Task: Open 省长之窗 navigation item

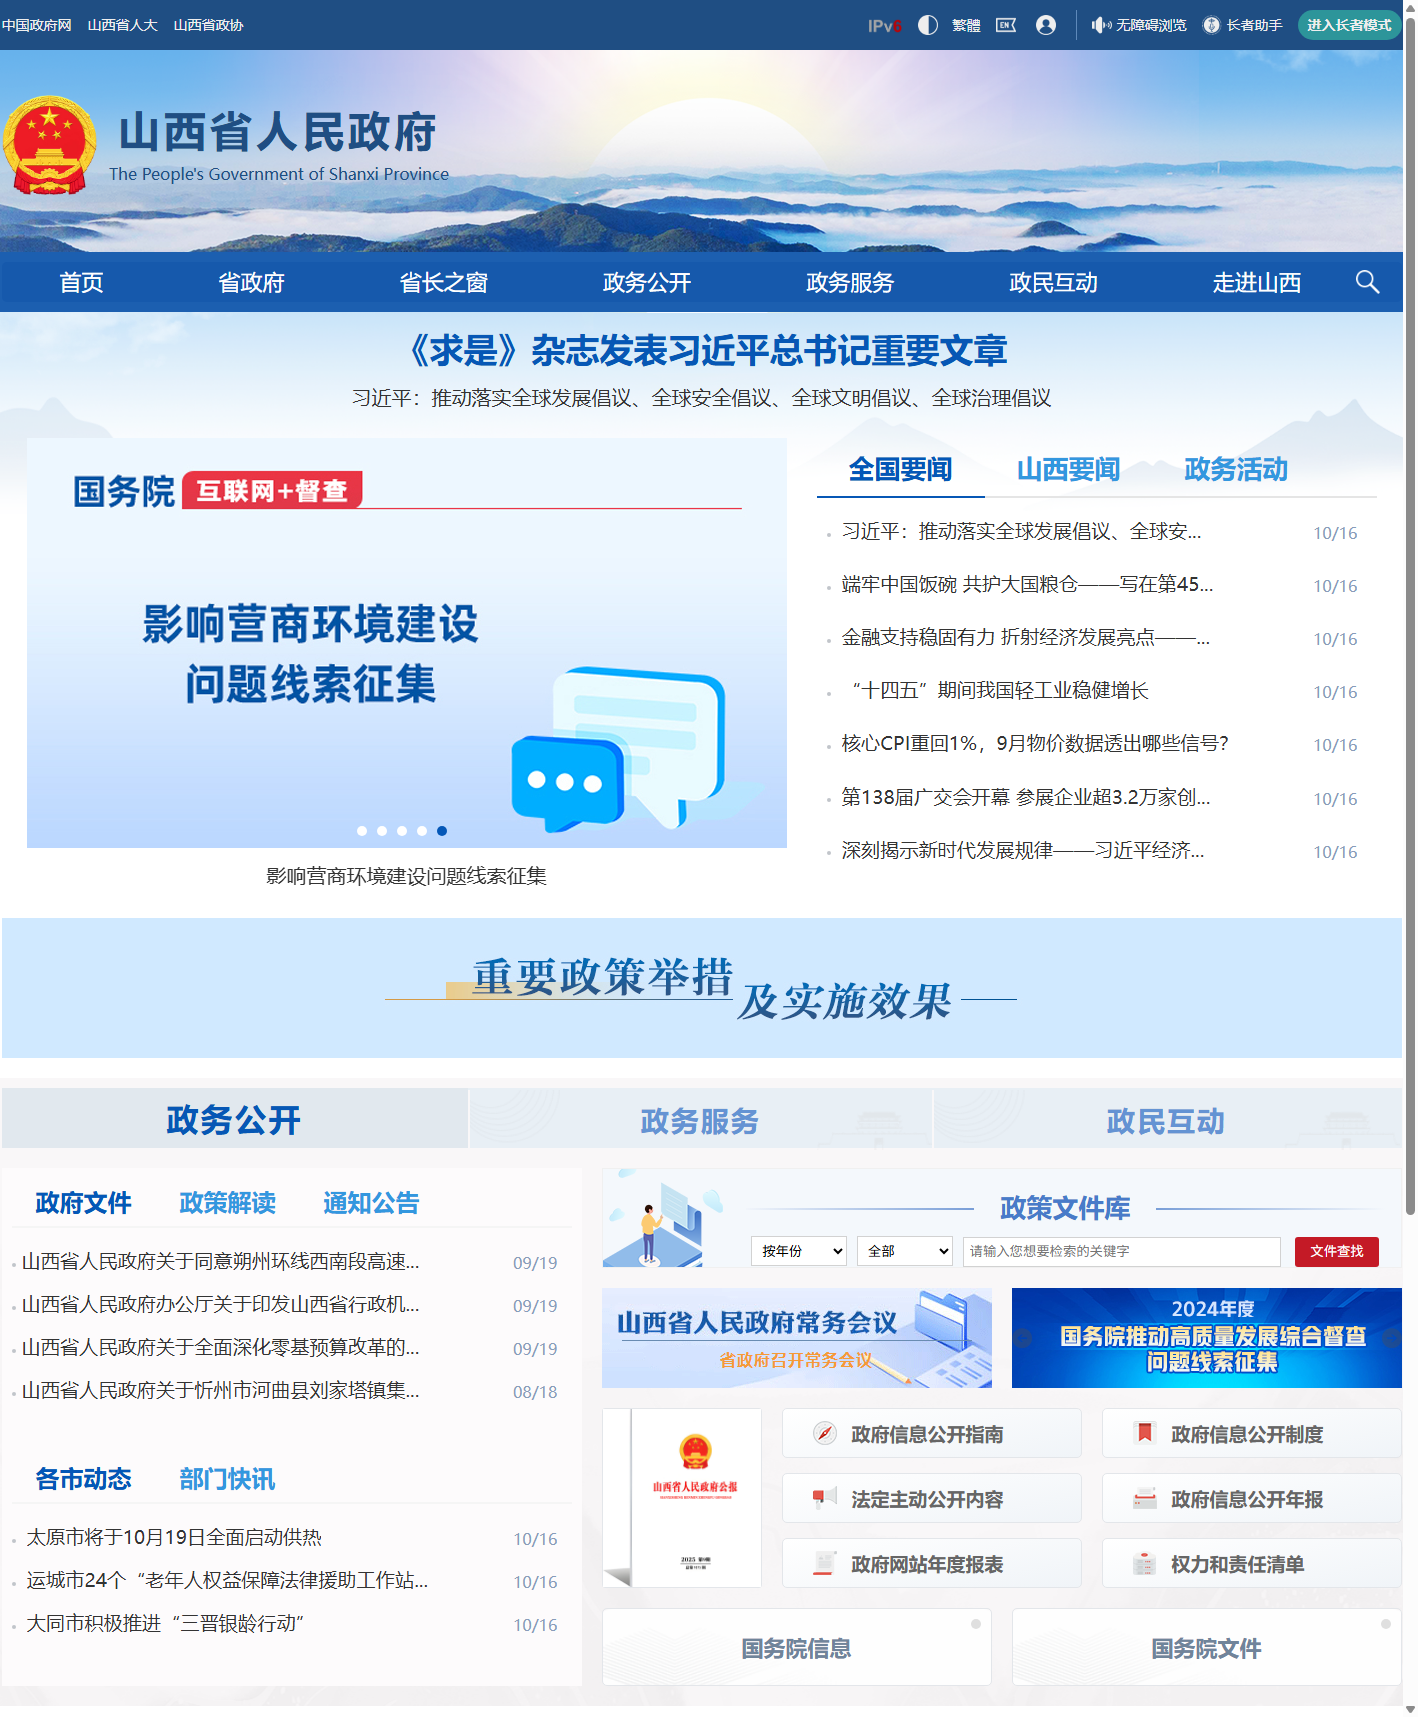Action: tap(443, 282)
